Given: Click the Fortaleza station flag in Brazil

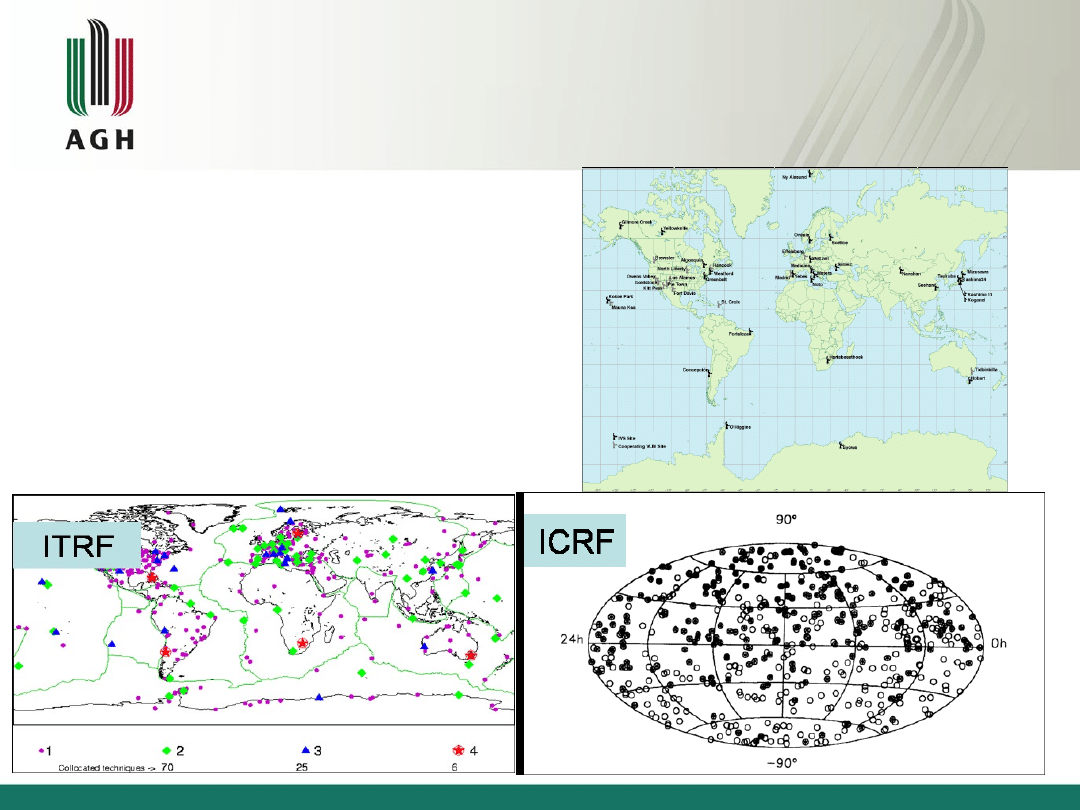Looking at the screenshot, I should pyautogui.click(x=750, y=331).
